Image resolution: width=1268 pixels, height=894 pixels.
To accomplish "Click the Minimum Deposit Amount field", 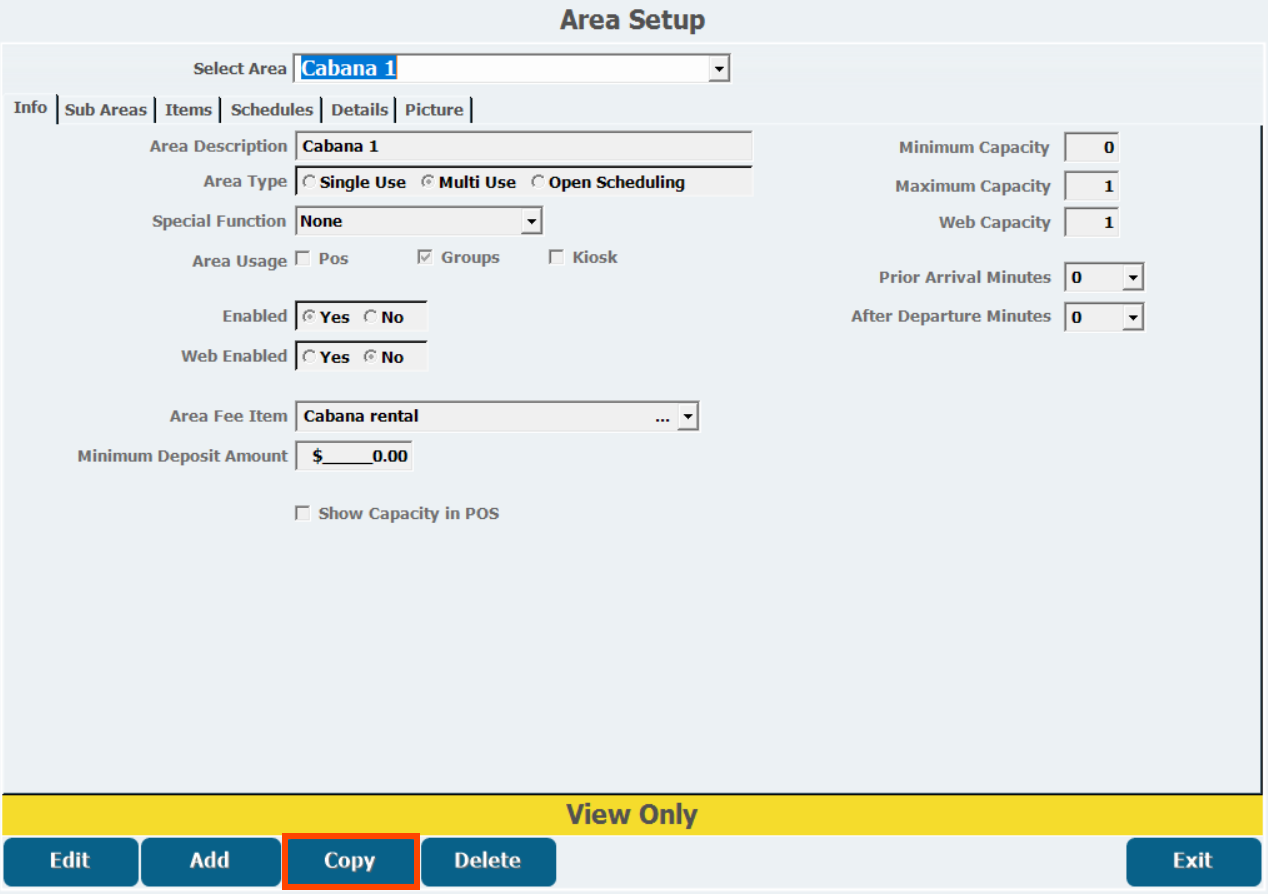I will pyautogui.click(x=354, y=456).
